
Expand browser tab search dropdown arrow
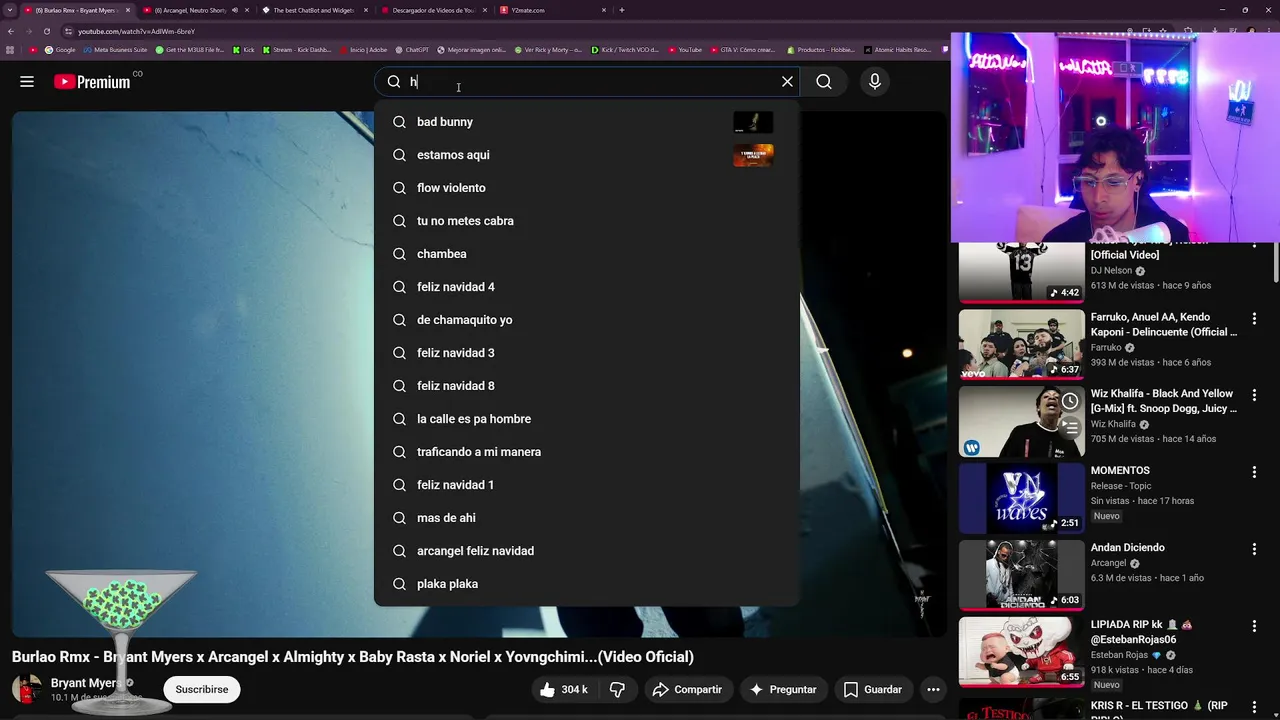click(11, 10)
